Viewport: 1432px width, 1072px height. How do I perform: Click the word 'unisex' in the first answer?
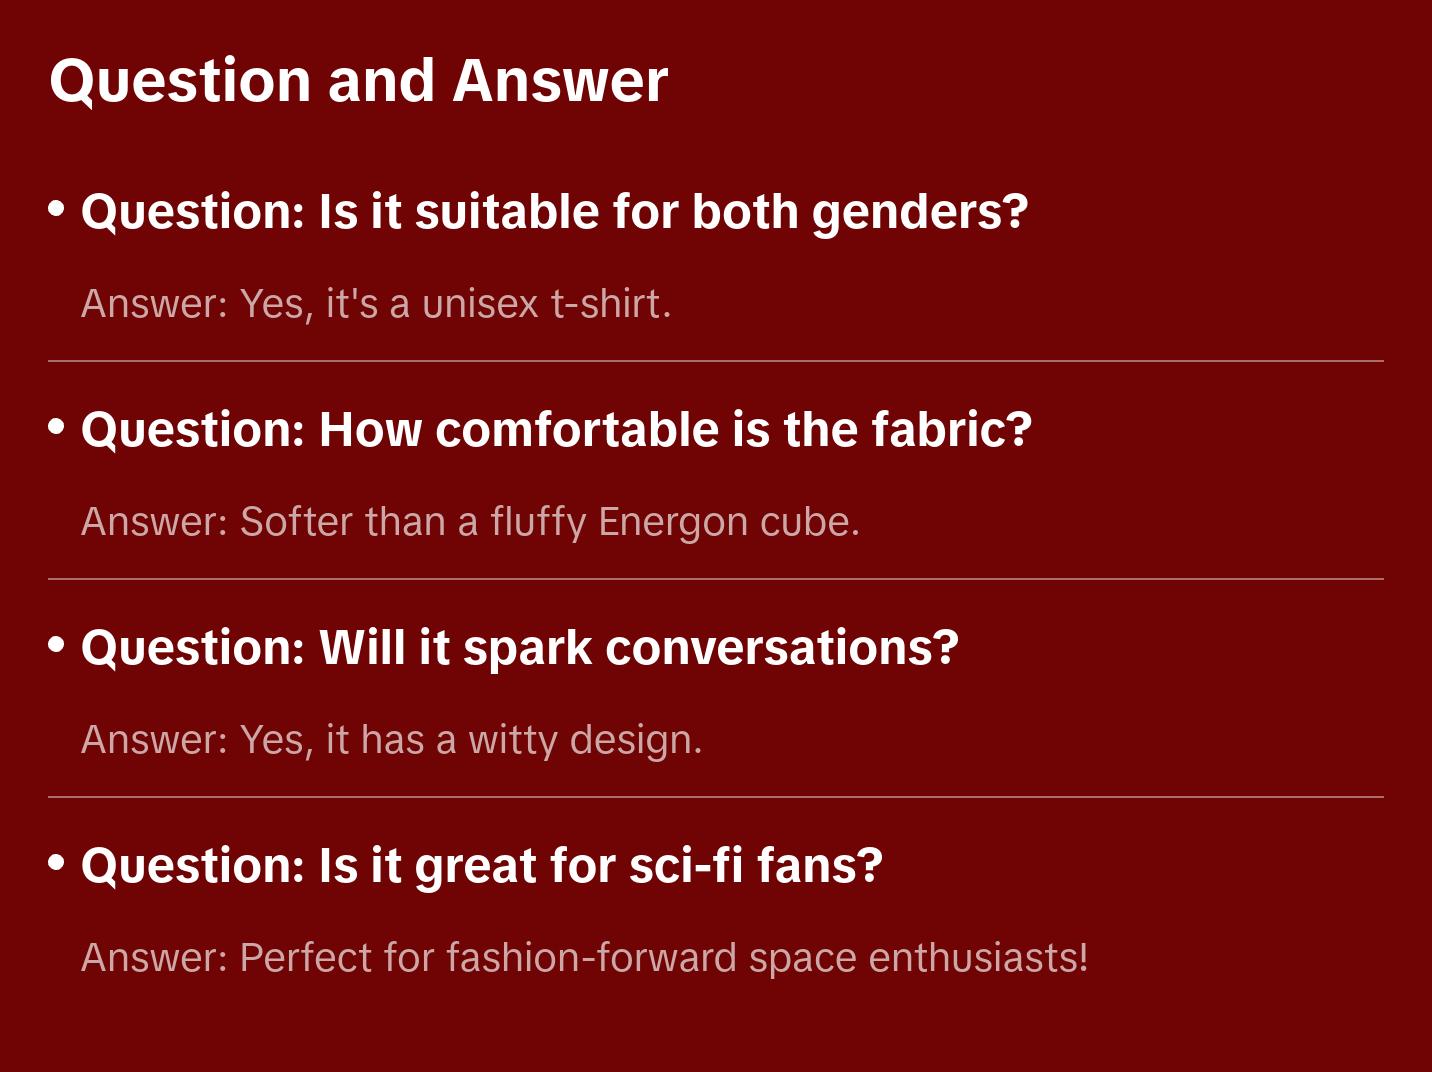coord(480,304)
